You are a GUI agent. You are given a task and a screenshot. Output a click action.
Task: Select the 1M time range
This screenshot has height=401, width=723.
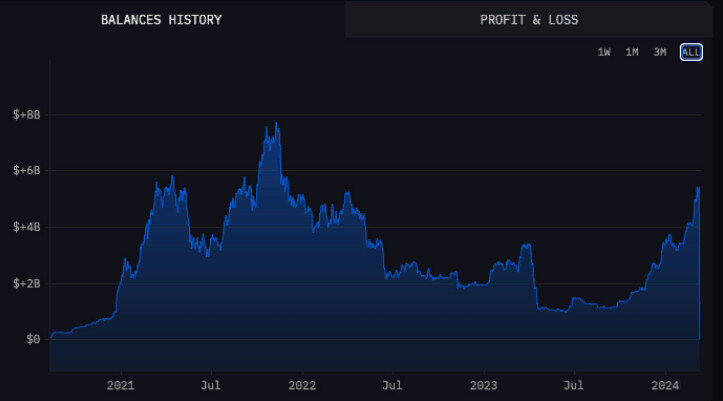(x=632, y=52)
